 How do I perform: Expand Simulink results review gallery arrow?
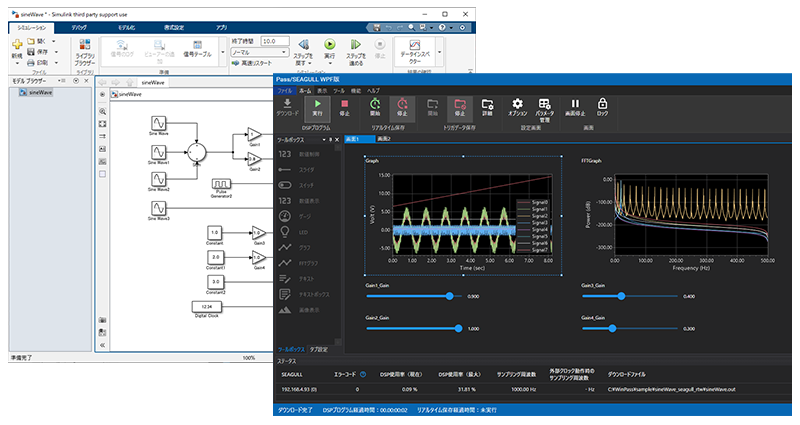439,52
